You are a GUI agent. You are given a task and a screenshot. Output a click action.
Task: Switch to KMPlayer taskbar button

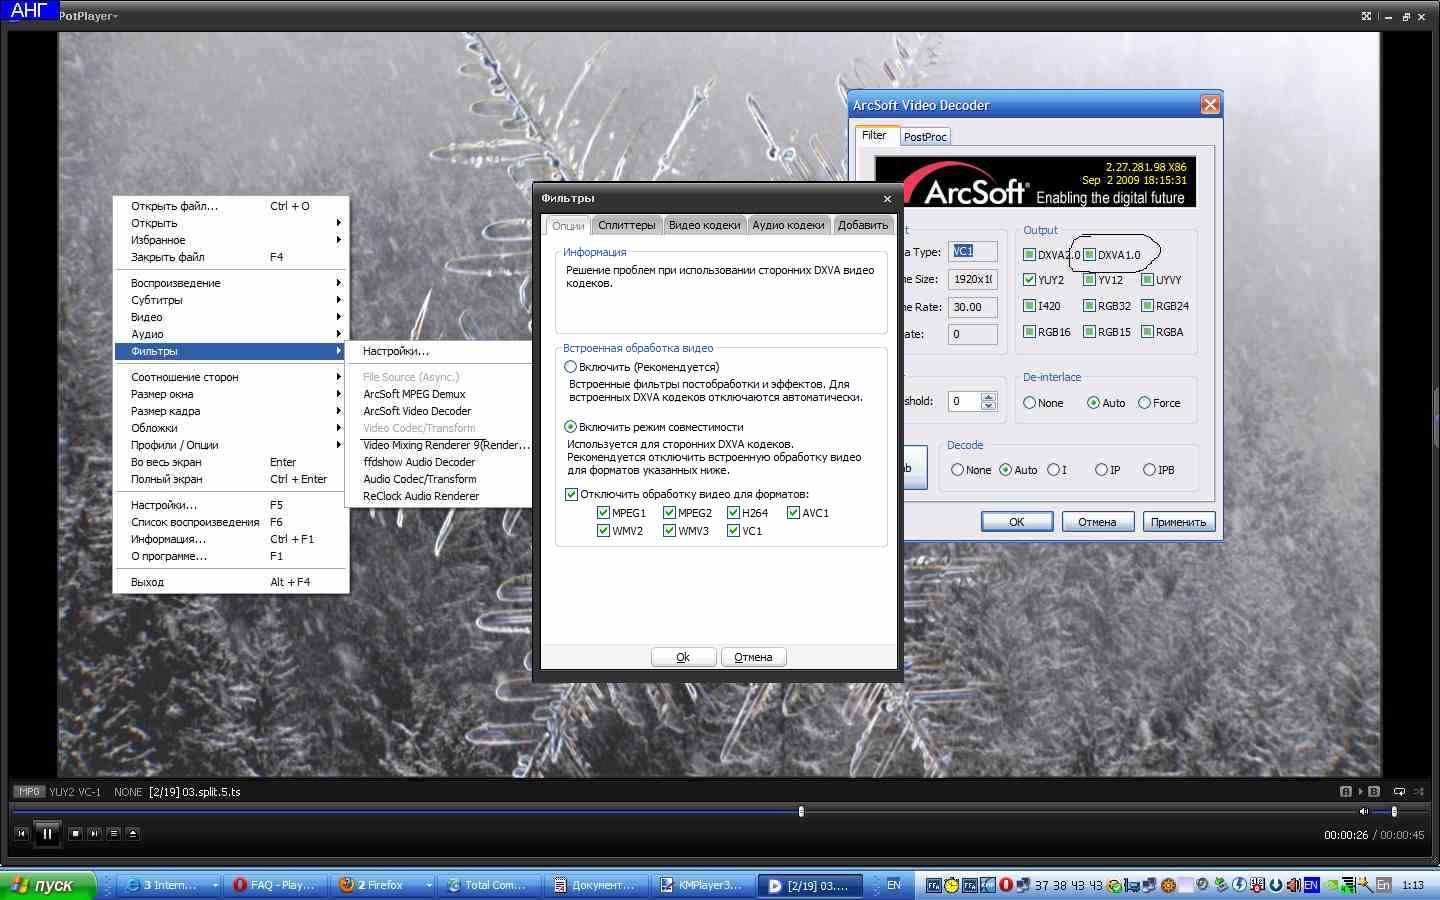(705, 885)
